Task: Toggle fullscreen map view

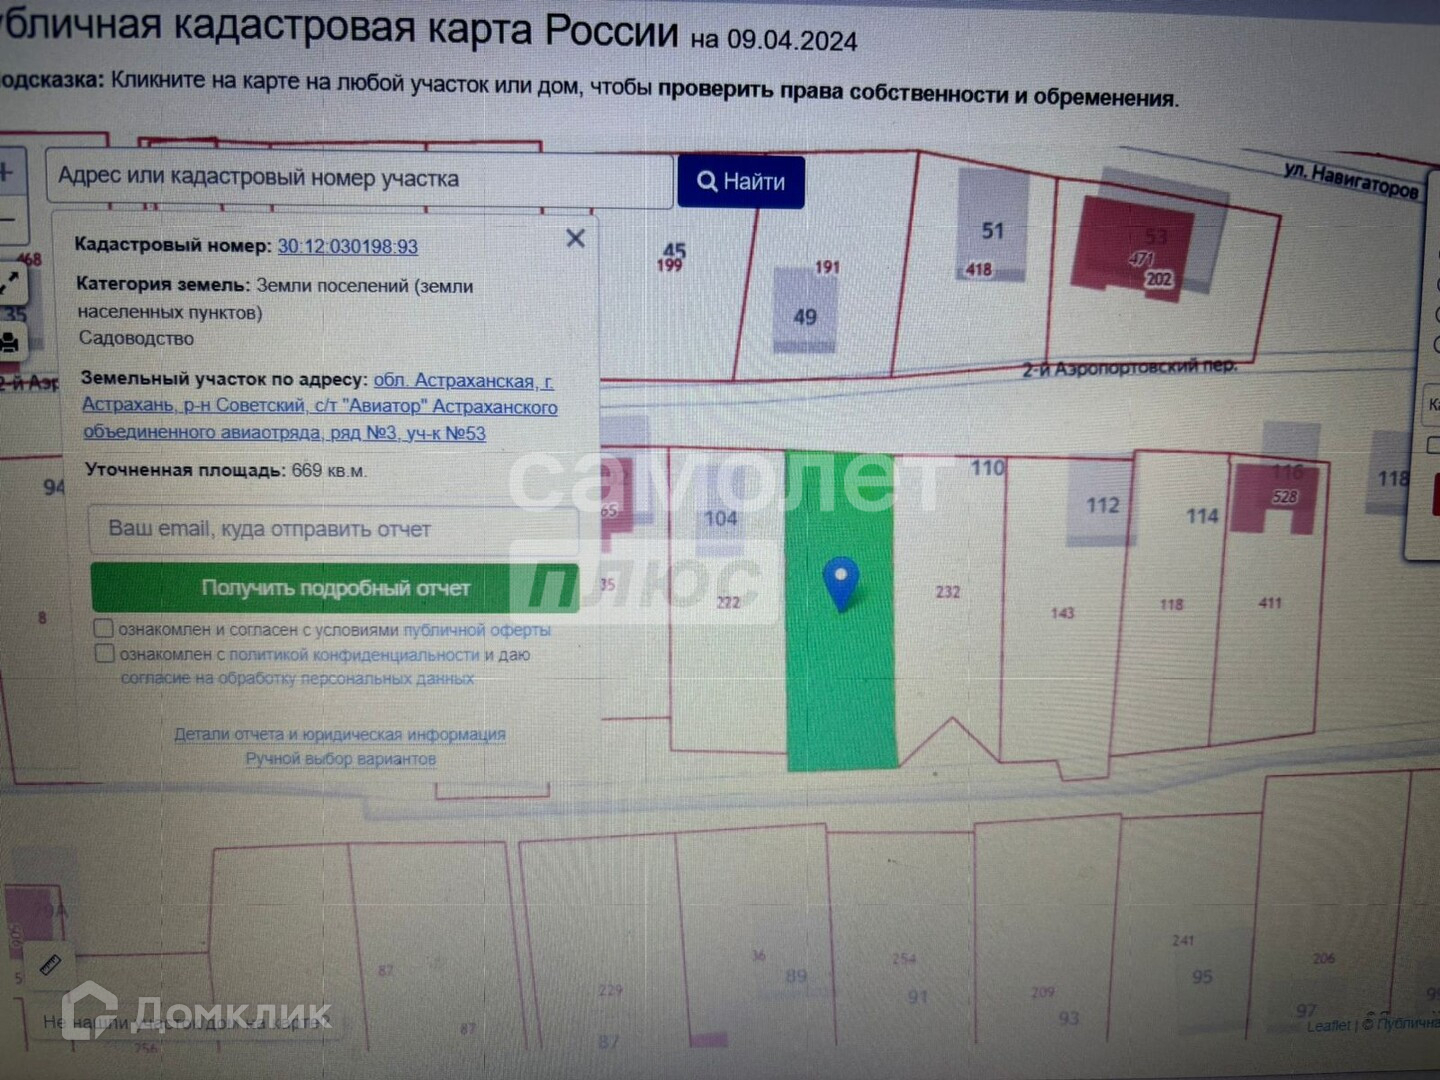Action: [x=10, y=284]
